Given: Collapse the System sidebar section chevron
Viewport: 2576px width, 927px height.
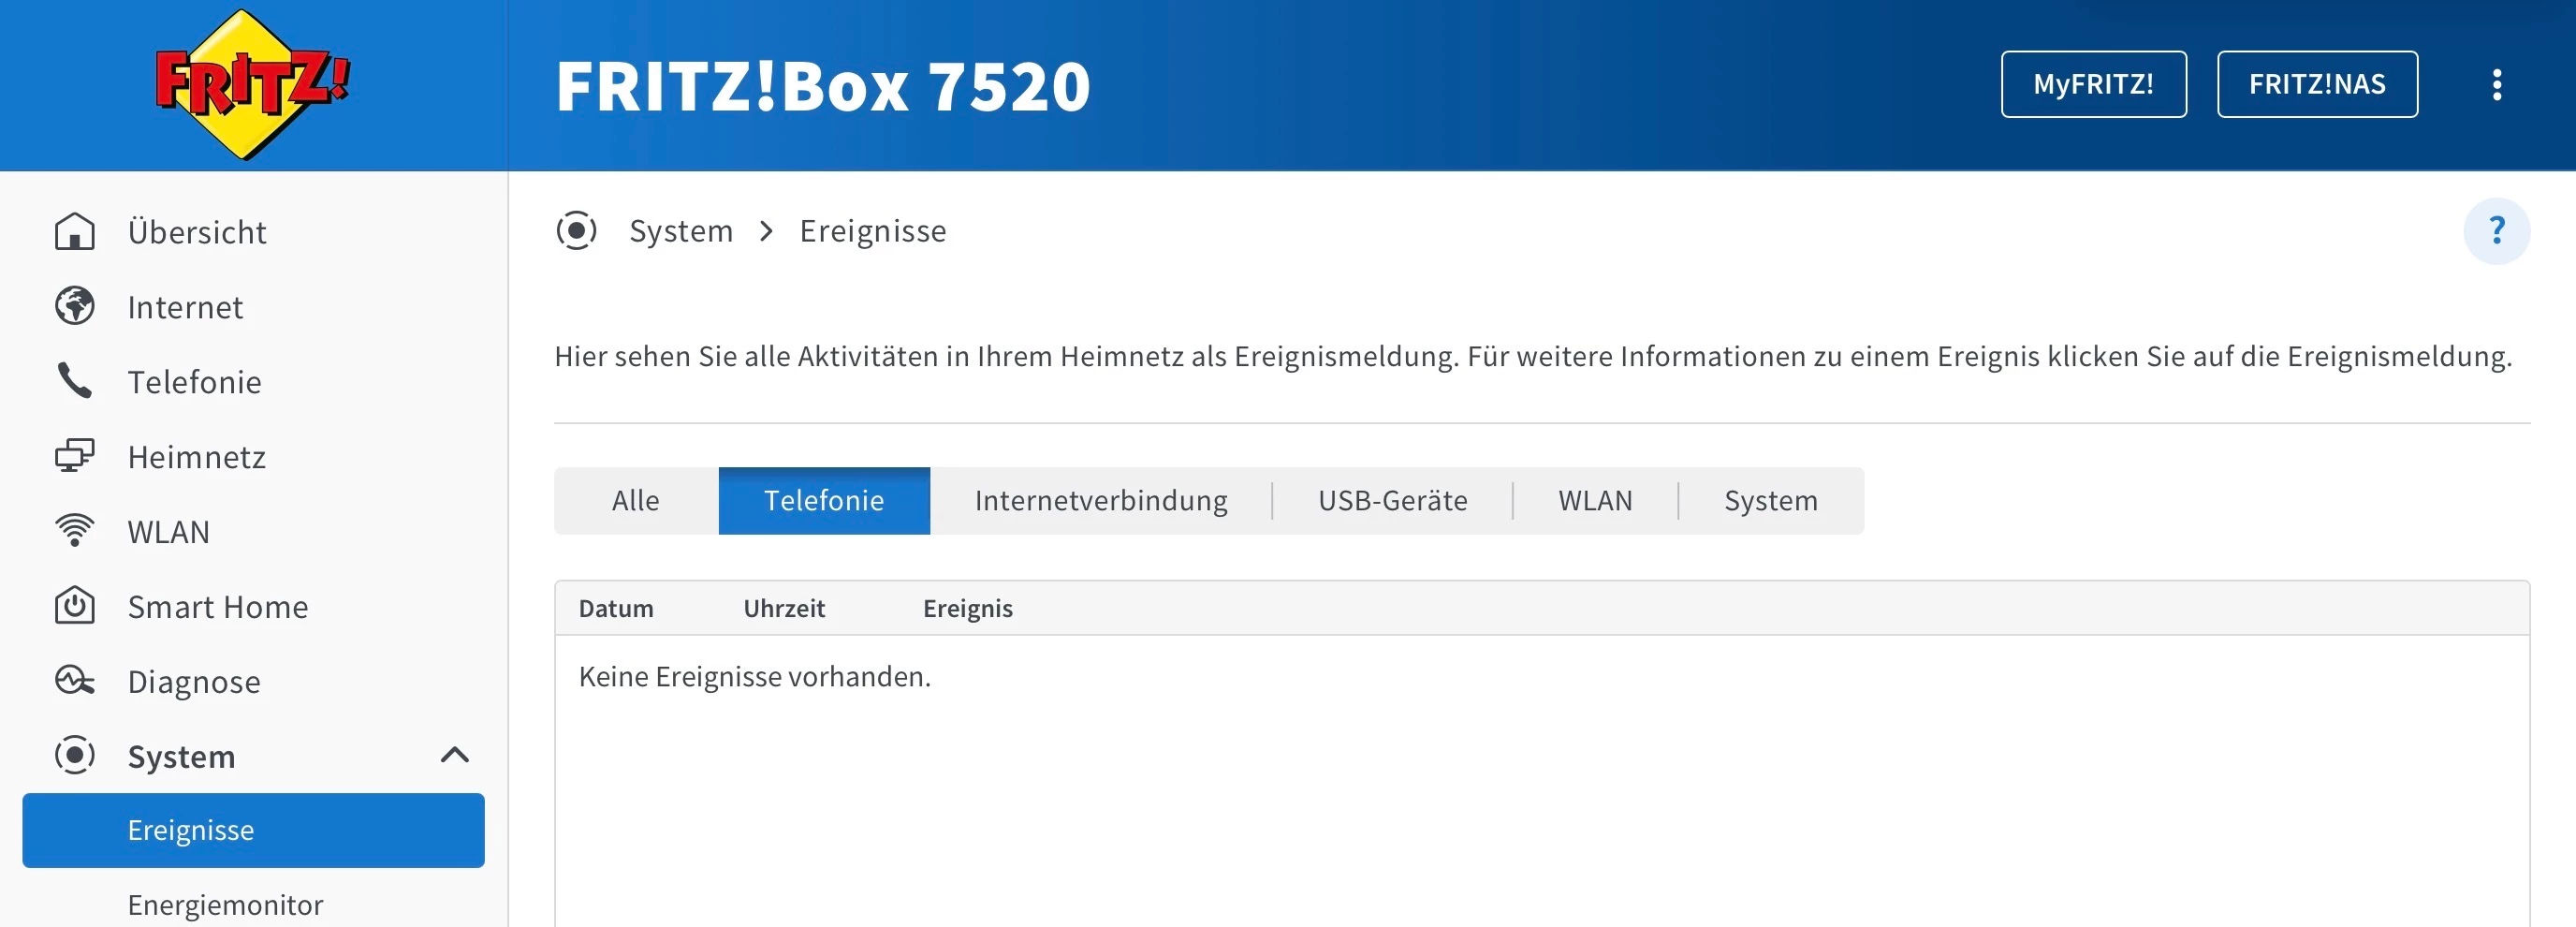Looking at the screenshot, I should (x=455, y=755).
